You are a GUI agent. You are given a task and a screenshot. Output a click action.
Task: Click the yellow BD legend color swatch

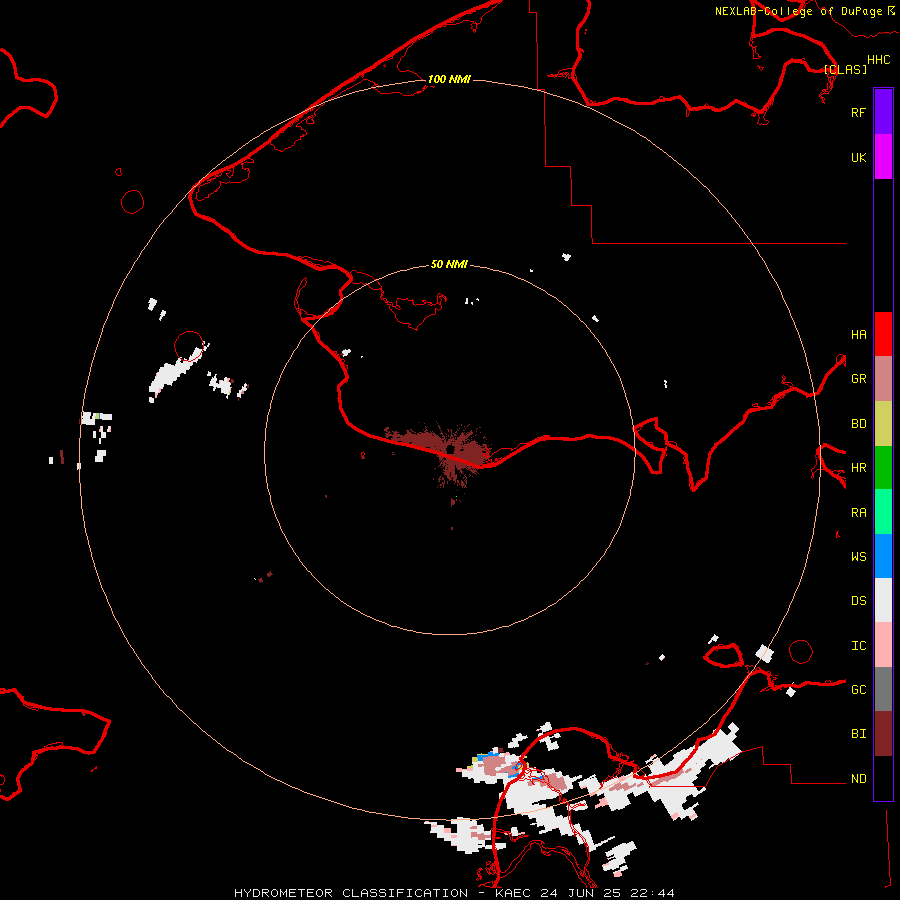[883, 424]
